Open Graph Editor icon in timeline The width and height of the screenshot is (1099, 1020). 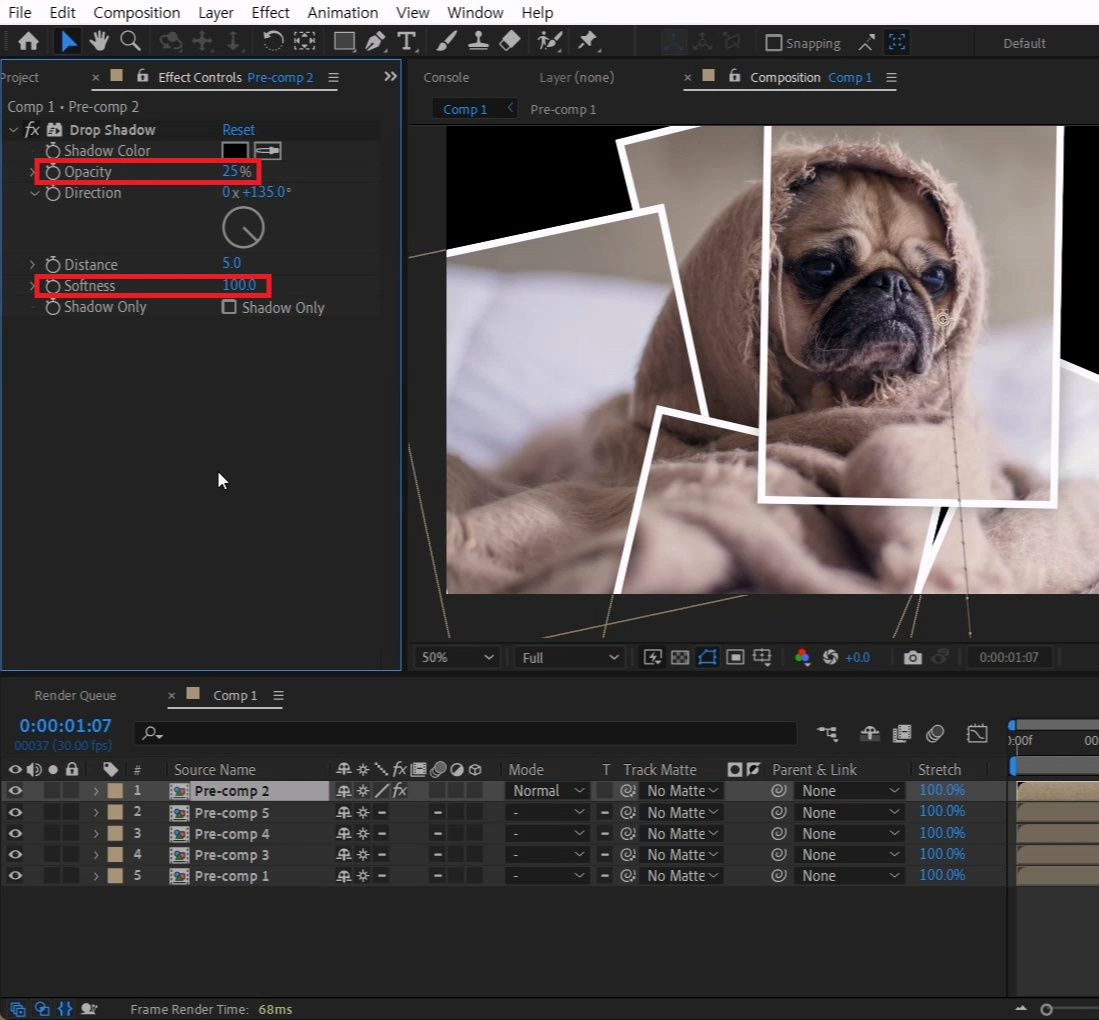(977, 734)
